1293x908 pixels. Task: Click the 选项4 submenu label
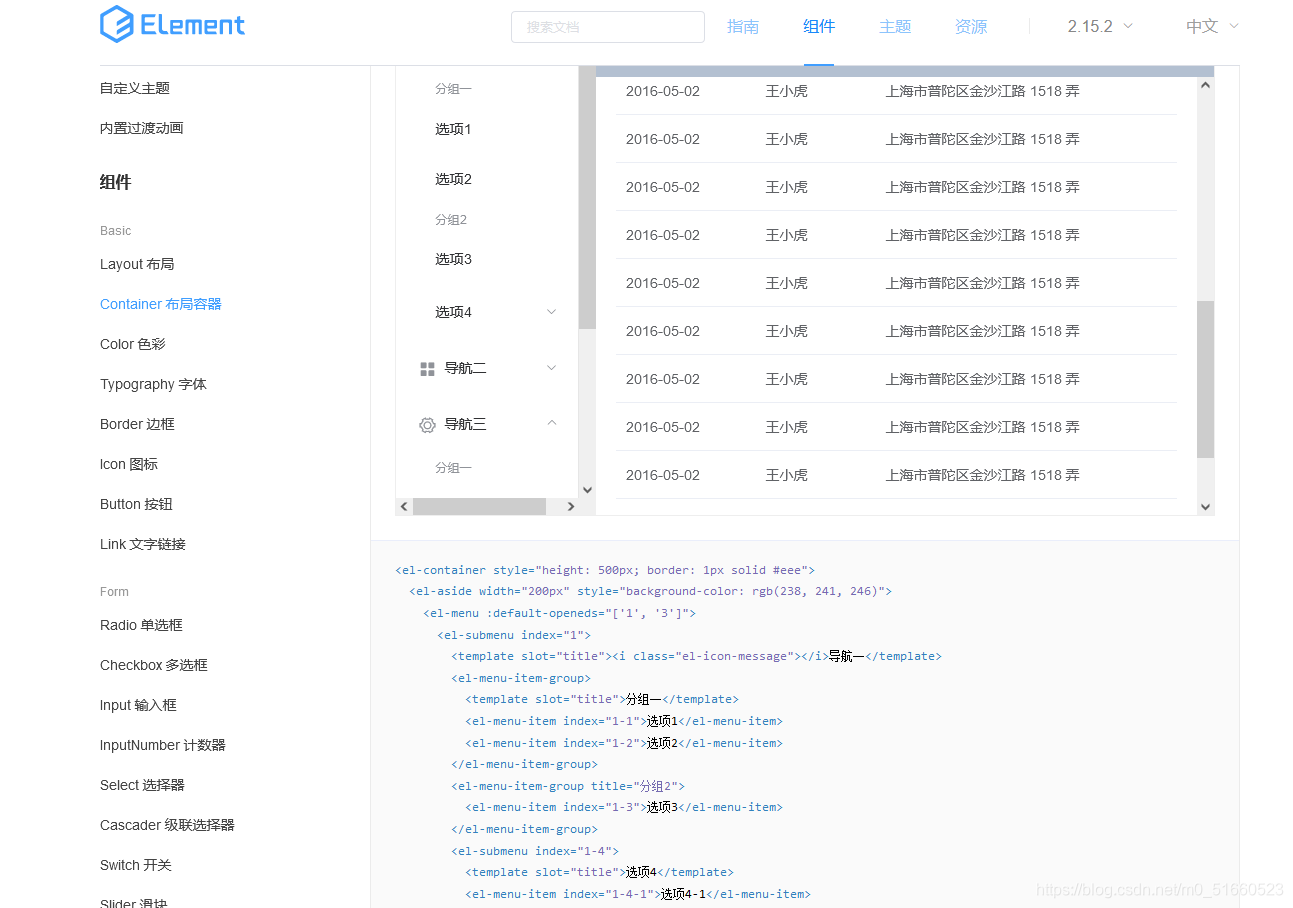point(453,312)
